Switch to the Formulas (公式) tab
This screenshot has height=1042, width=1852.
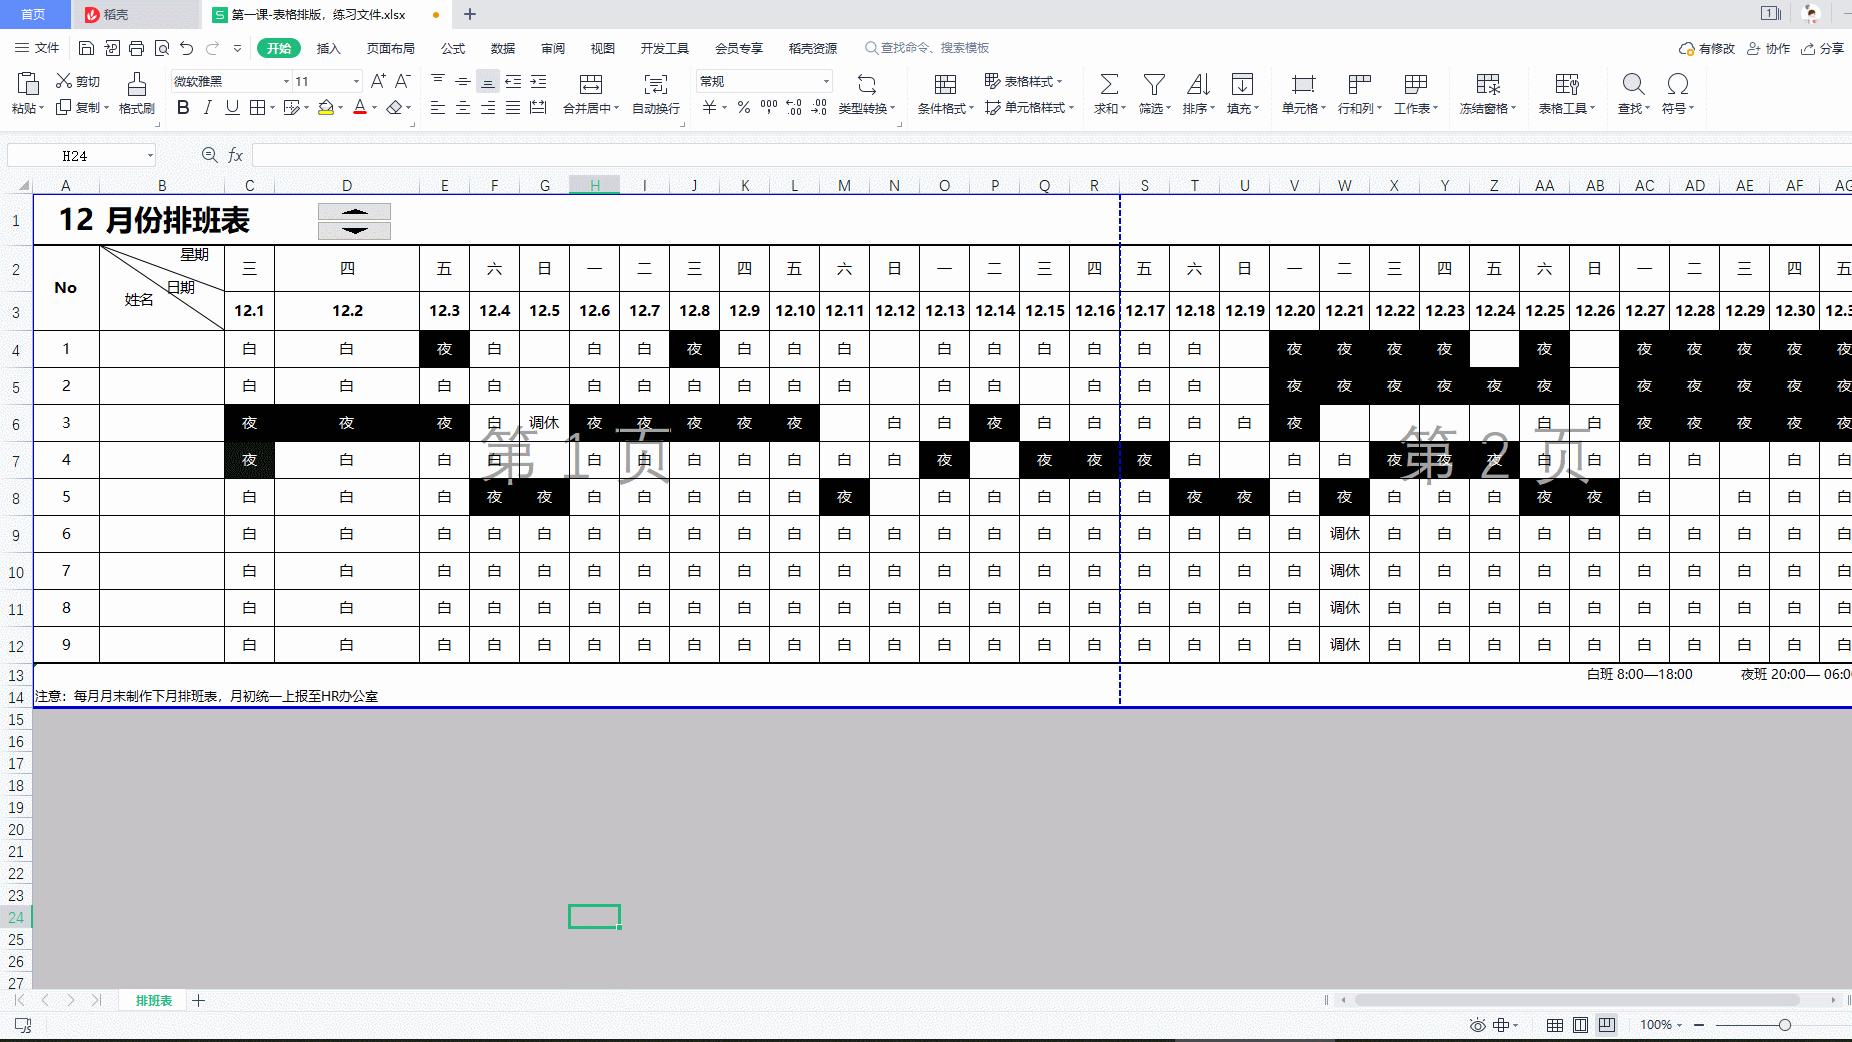coord(453,48)
